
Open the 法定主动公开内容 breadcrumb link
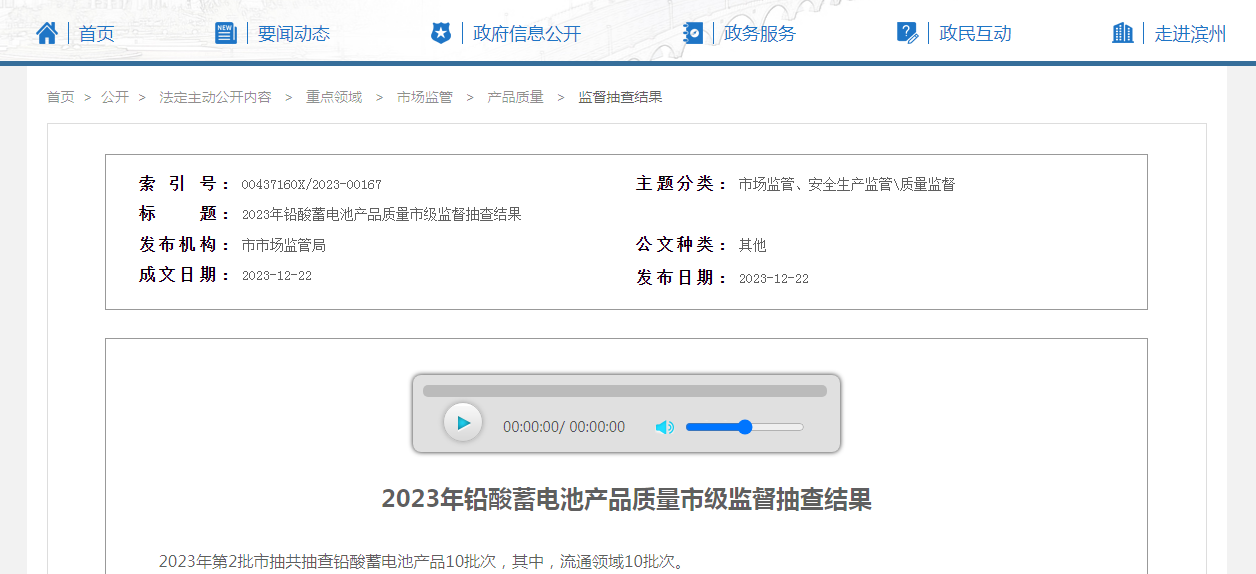(215, 97)
